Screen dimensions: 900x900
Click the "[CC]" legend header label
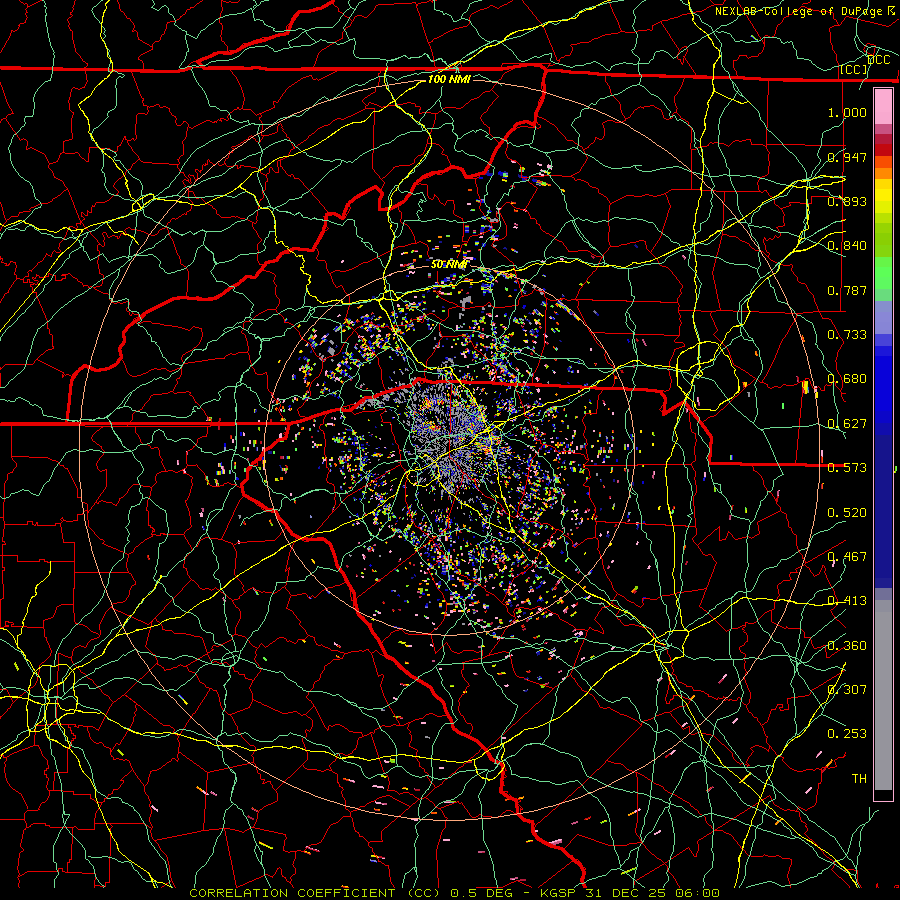tap(854, 69)
